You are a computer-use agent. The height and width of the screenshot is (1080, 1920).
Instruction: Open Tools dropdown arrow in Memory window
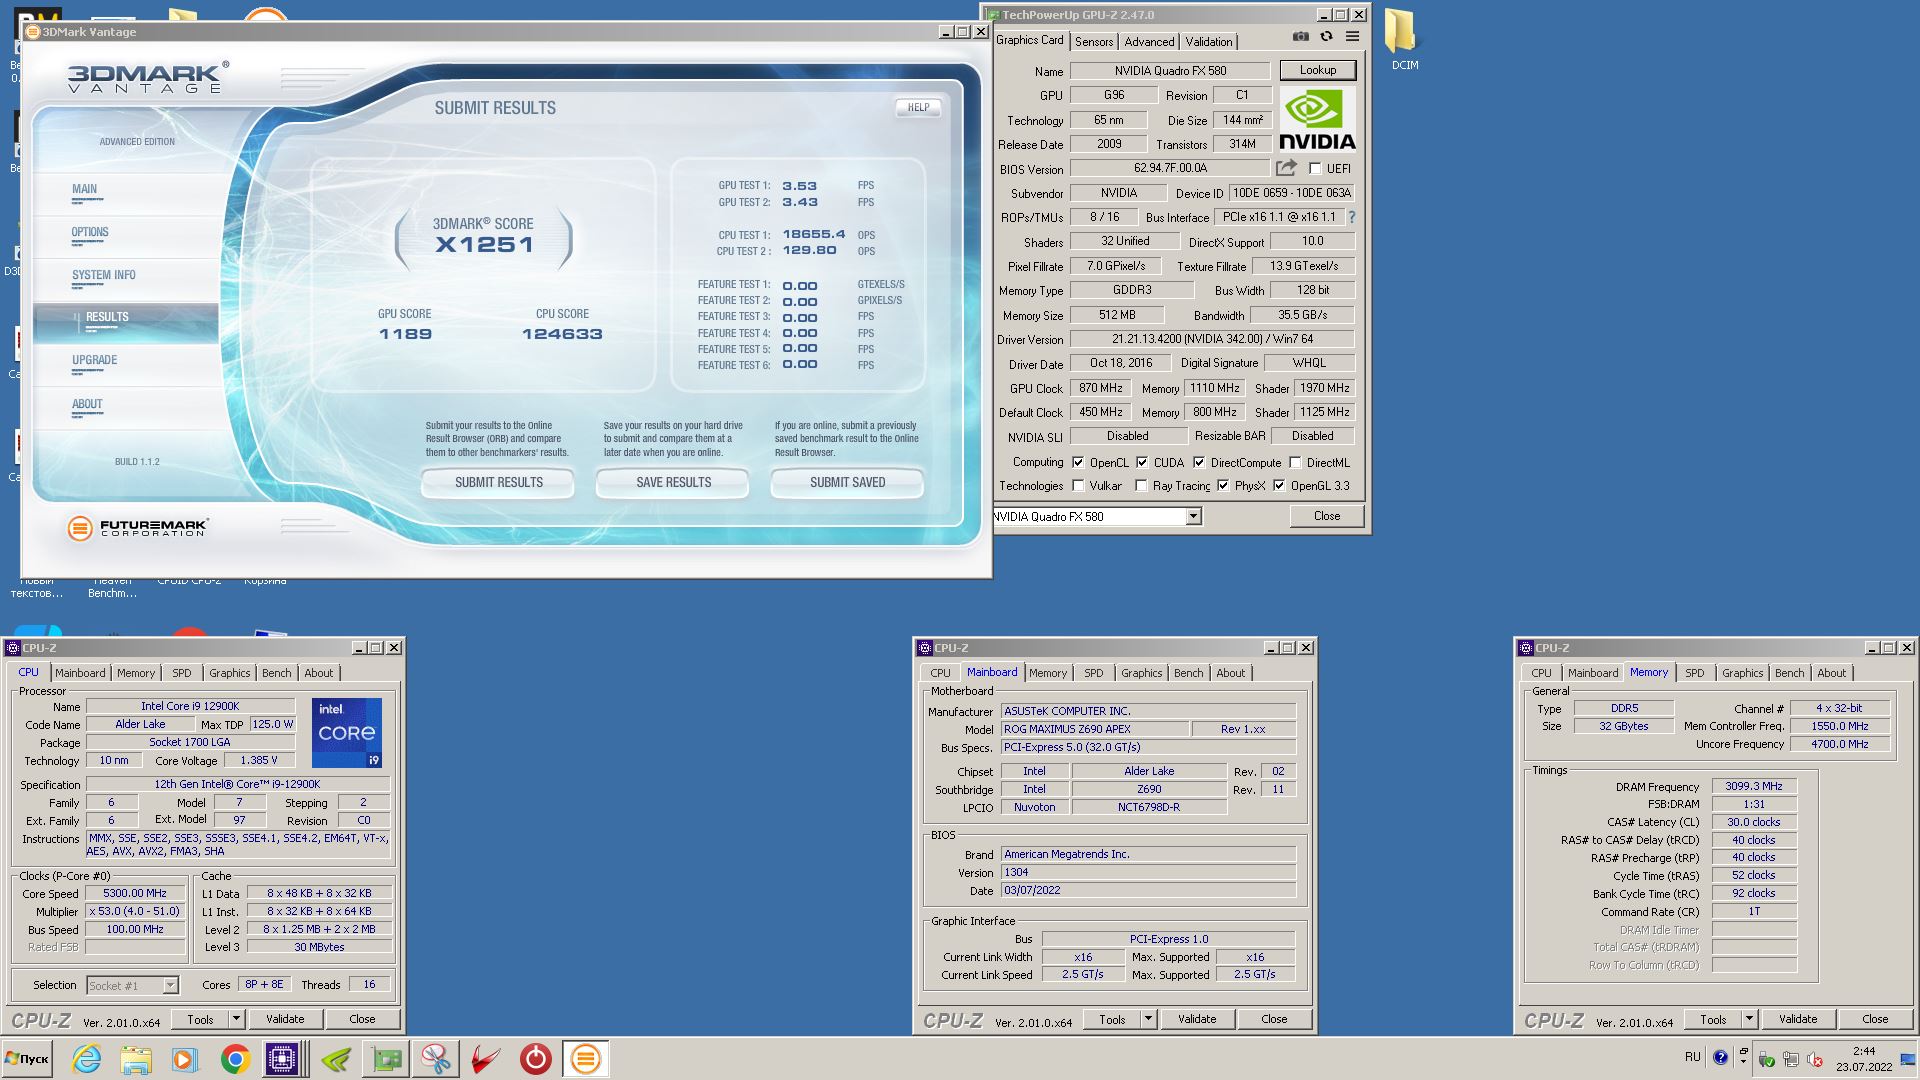(1750, 1019)
